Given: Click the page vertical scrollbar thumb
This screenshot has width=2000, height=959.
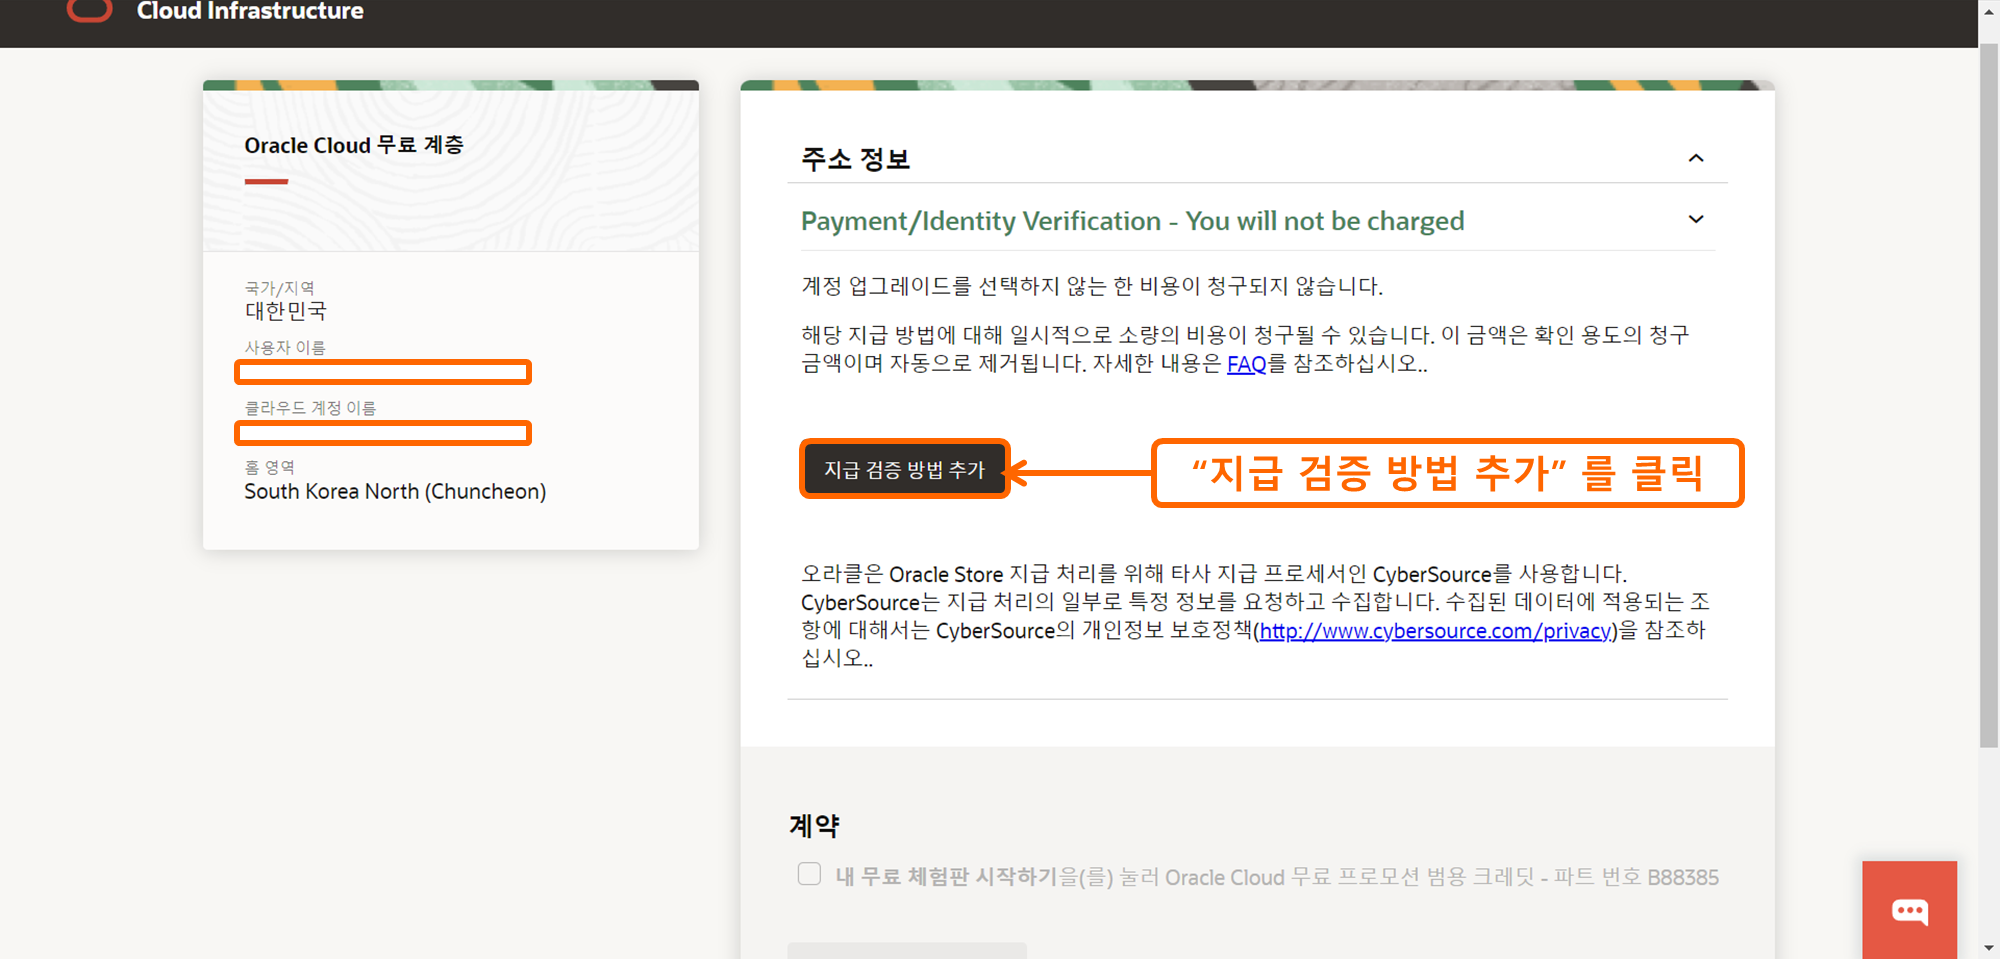Looking at the screenshot, I should 1989,395.
